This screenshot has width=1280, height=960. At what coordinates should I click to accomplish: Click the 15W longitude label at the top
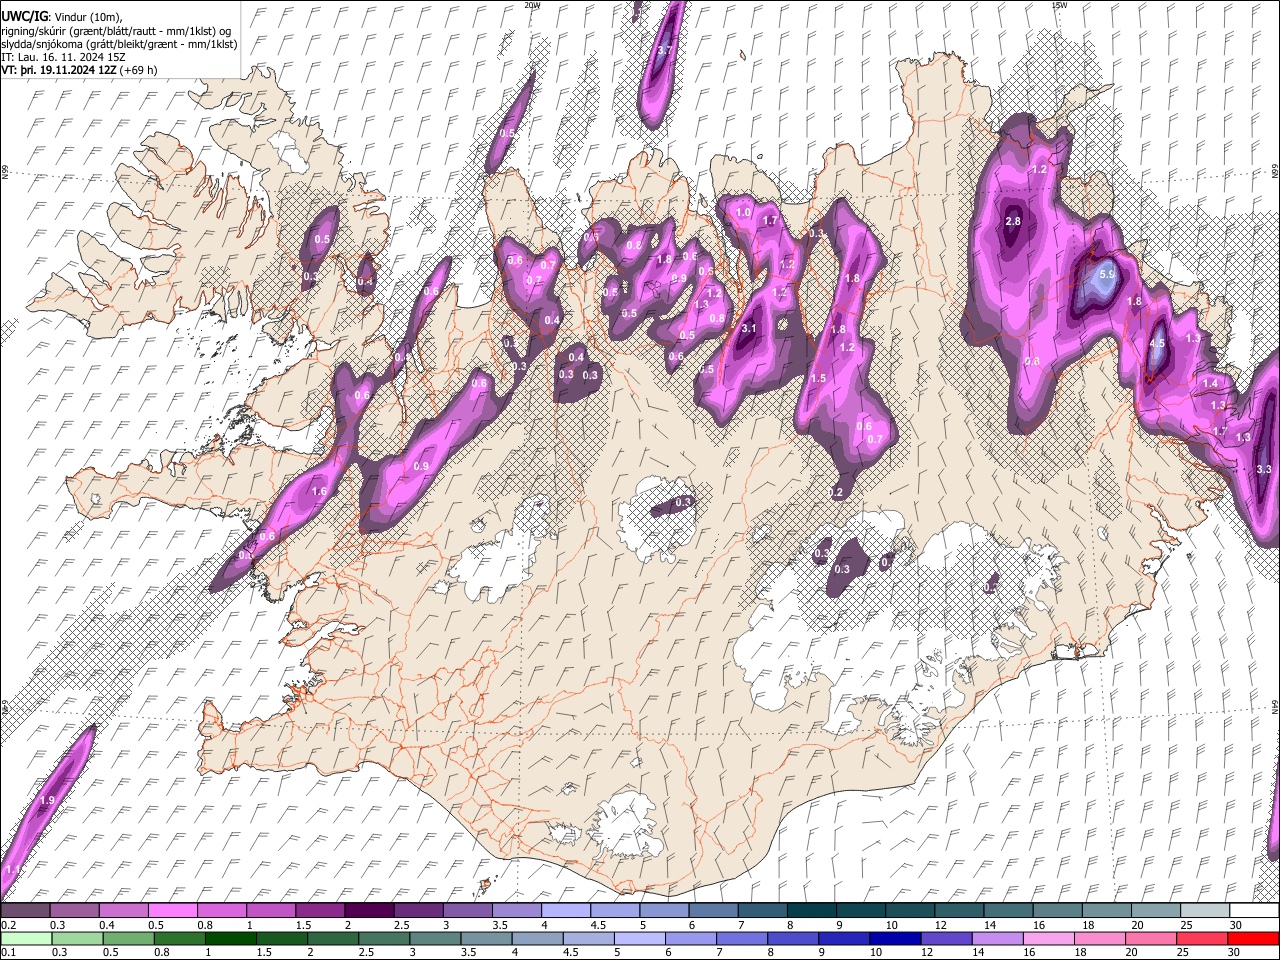pyautogui.click(x=1059, y=5)
